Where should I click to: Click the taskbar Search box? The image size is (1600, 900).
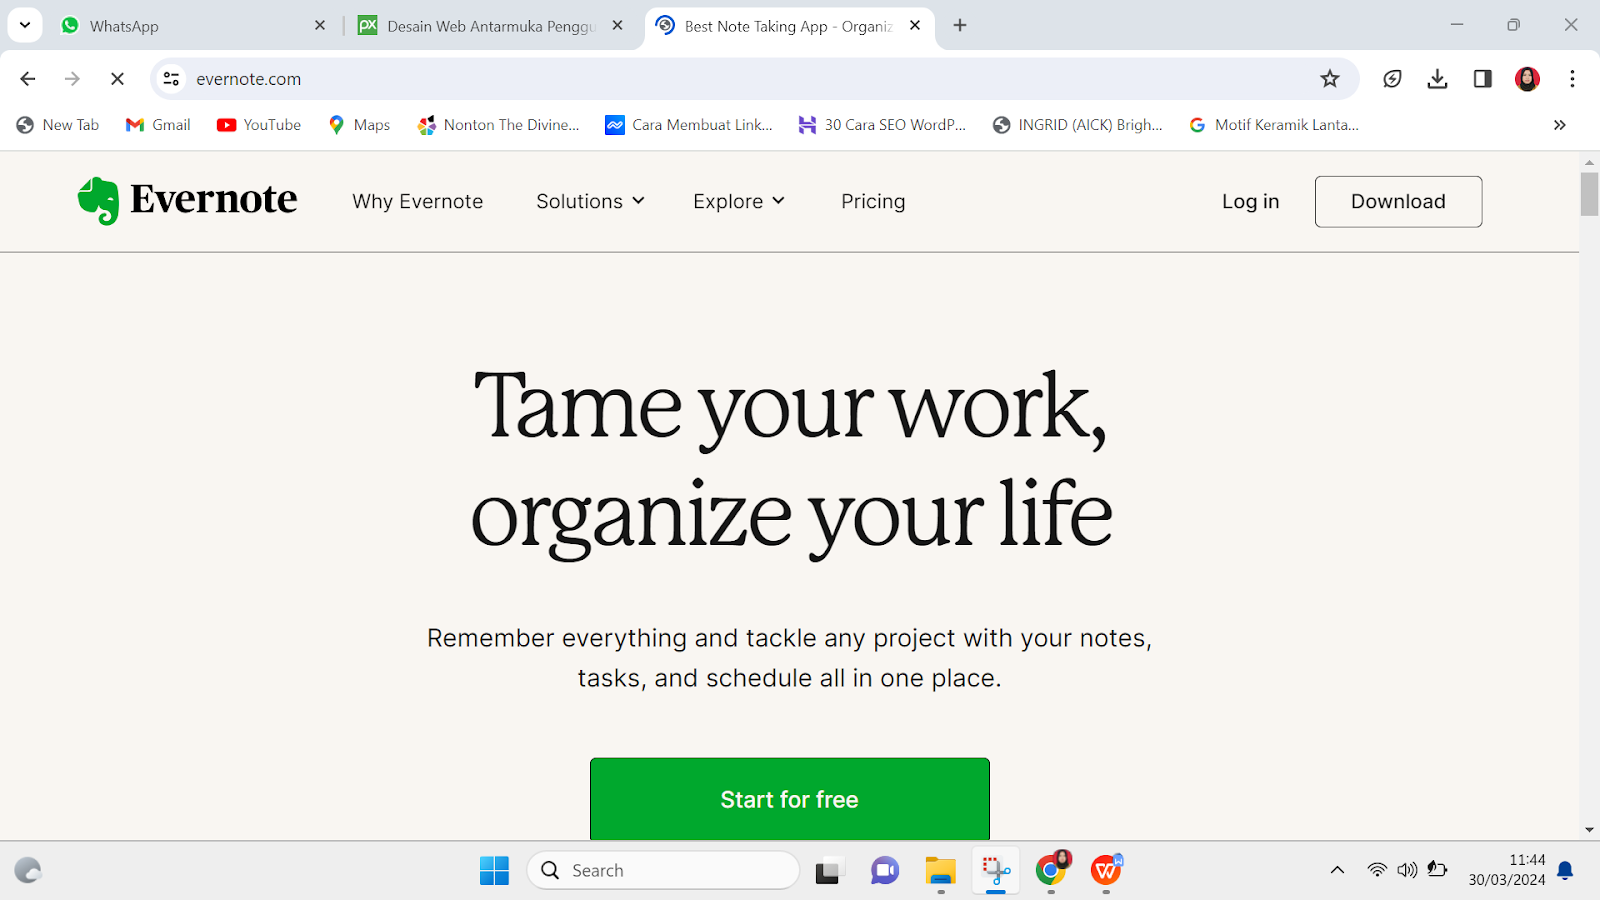pos(664,871)
